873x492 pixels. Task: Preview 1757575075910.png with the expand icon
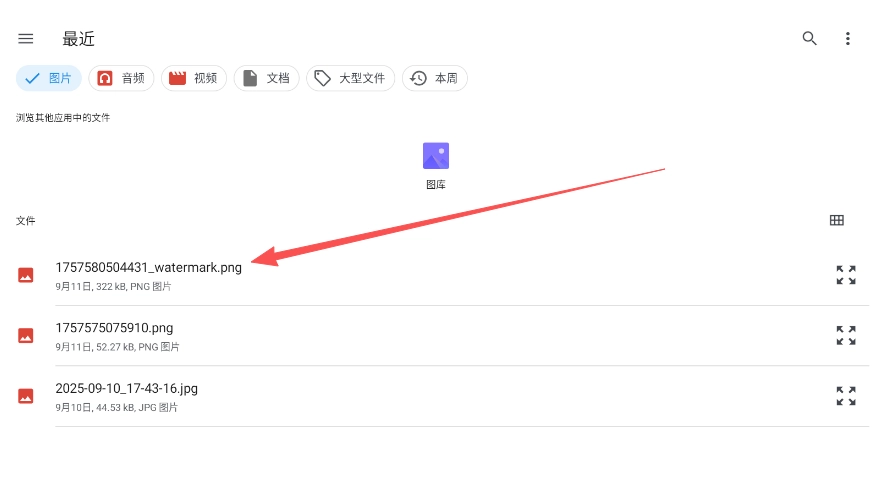click(846, 335)
